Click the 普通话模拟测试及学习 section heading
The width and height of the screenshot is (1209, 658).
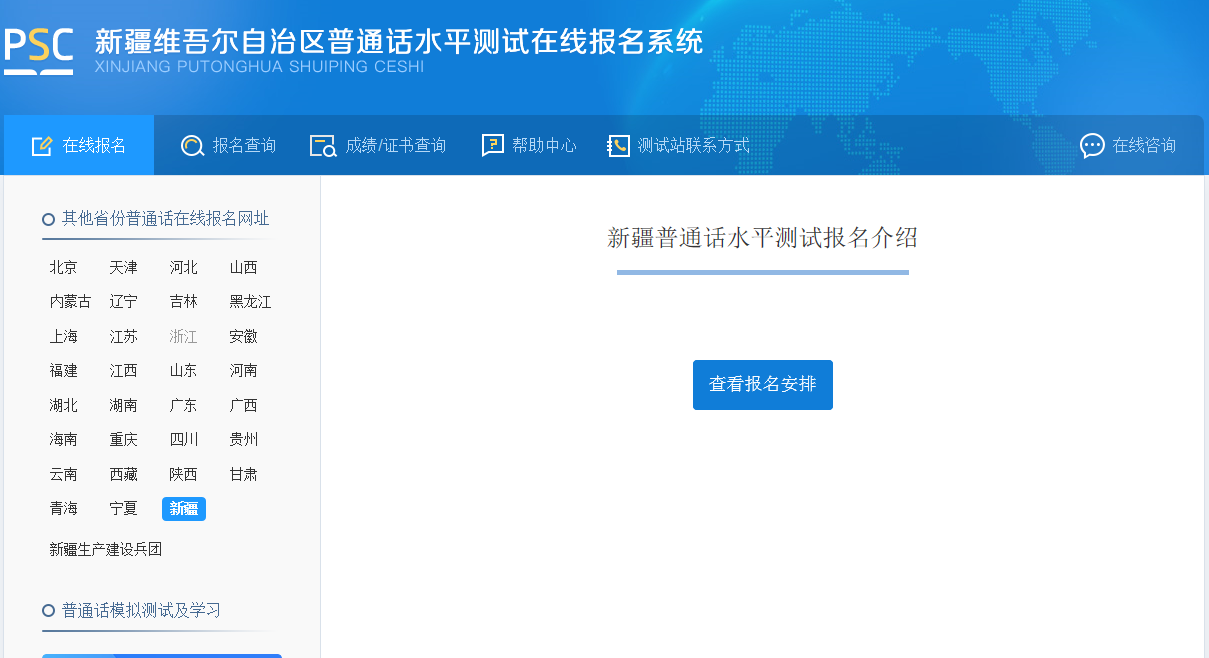(141, 610)
